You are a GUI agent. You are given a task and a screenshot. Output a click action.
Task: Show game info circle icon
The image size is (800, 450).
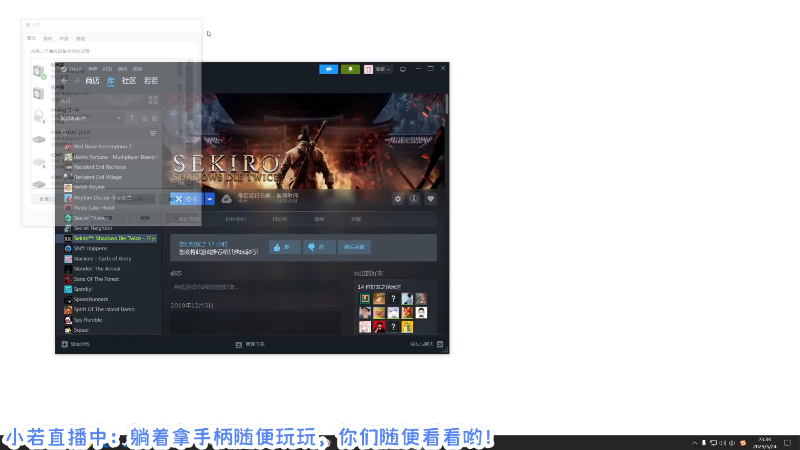pos(414,199)
